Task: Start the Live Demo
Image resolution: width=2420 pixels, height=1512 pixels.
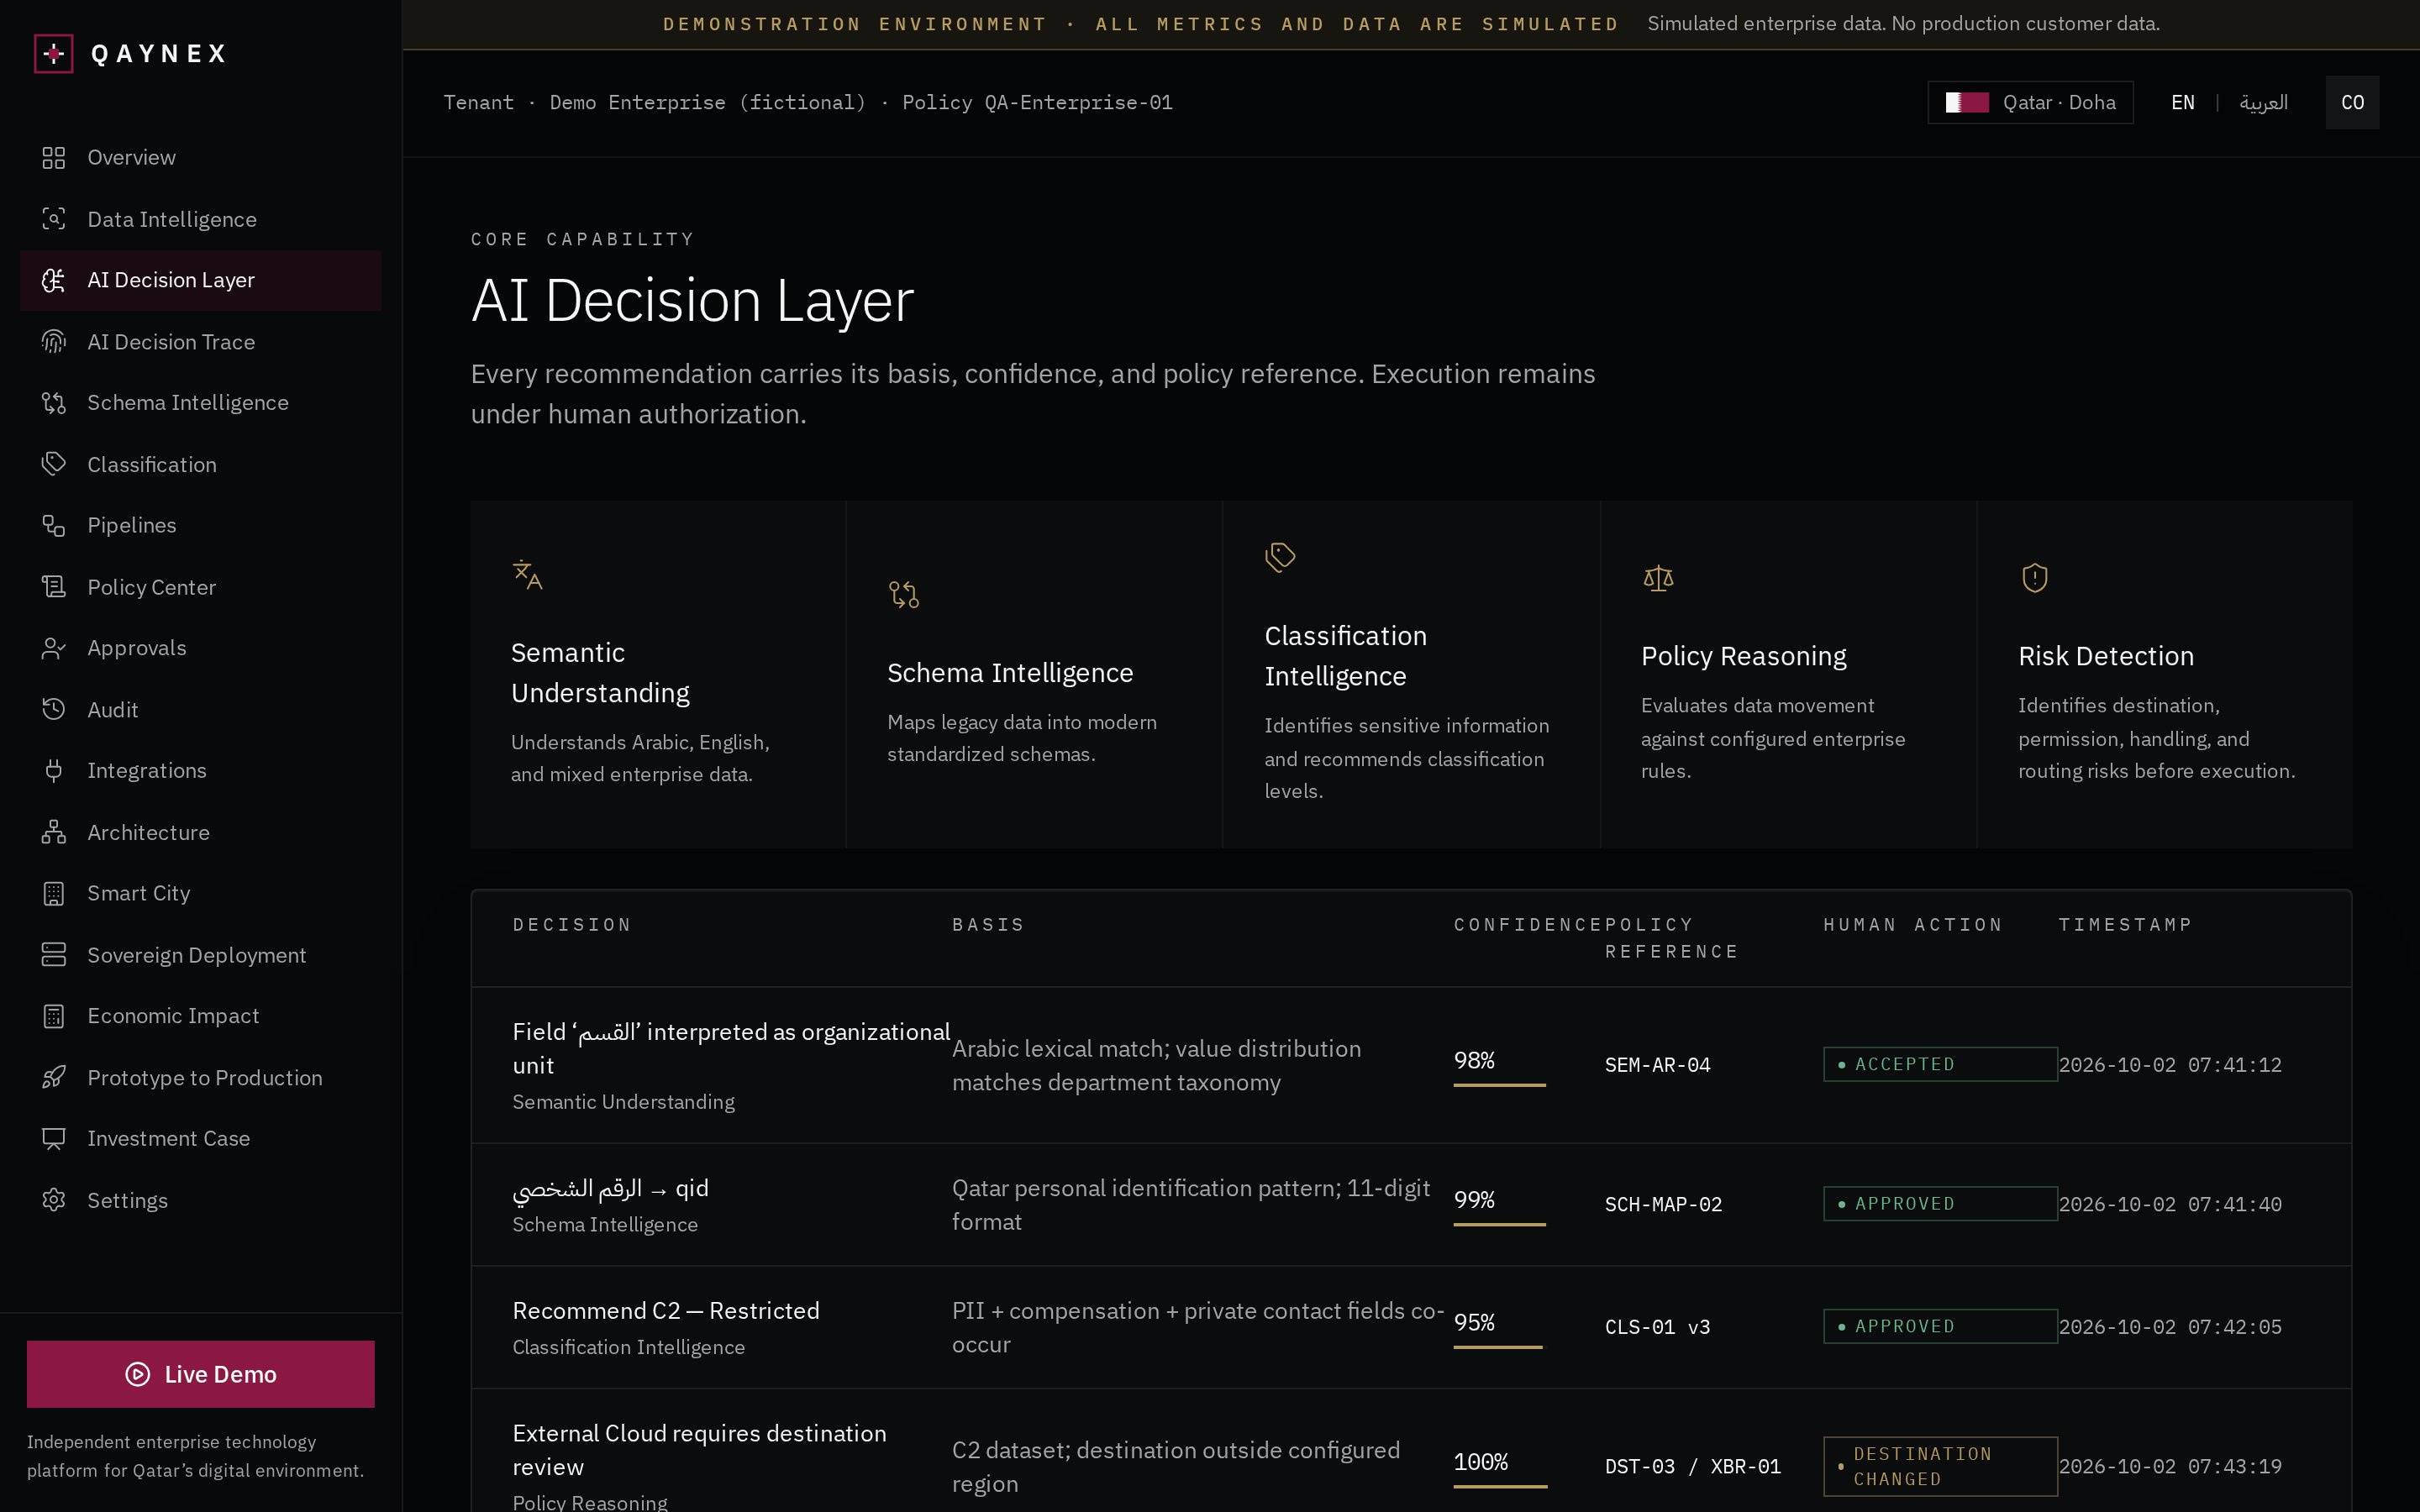Action: point(201,1374)
